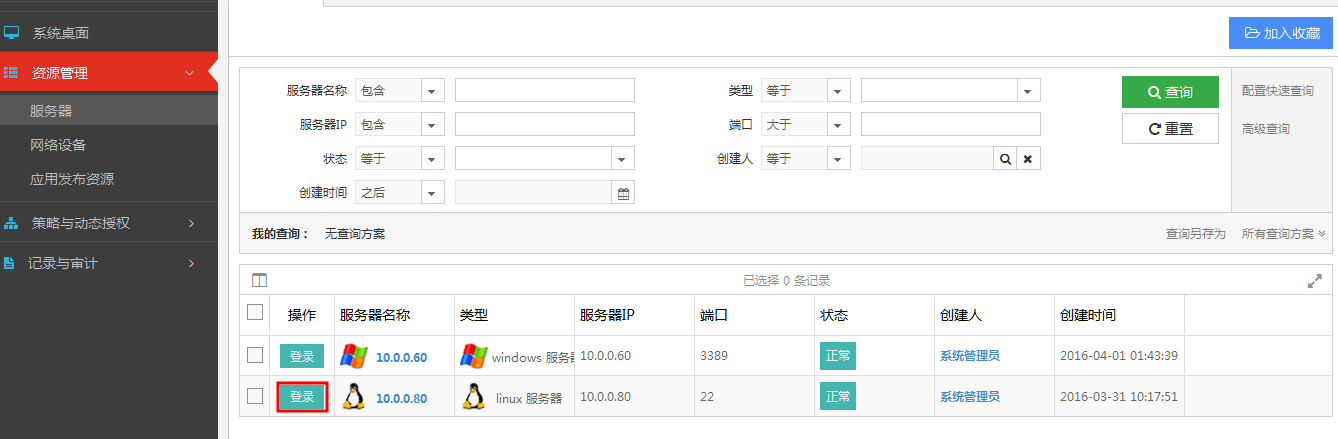Open the 状态 value dropdown
This screenshot has width=1338, height=439.
tap(622, 159)
